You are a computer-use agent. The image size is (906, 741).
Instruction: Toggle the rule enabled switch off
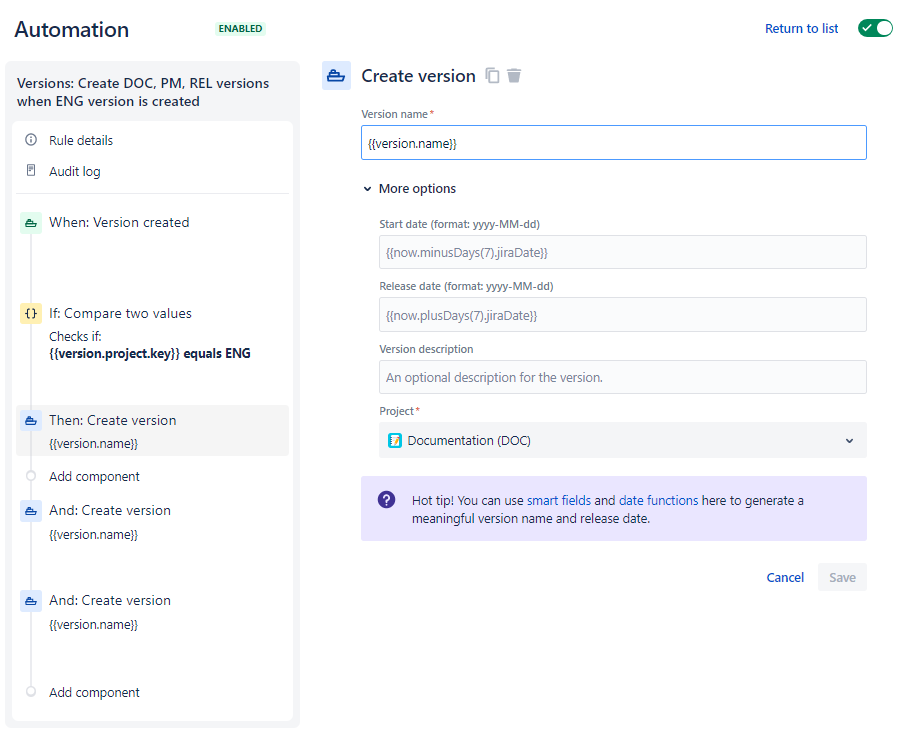(875, 28)
